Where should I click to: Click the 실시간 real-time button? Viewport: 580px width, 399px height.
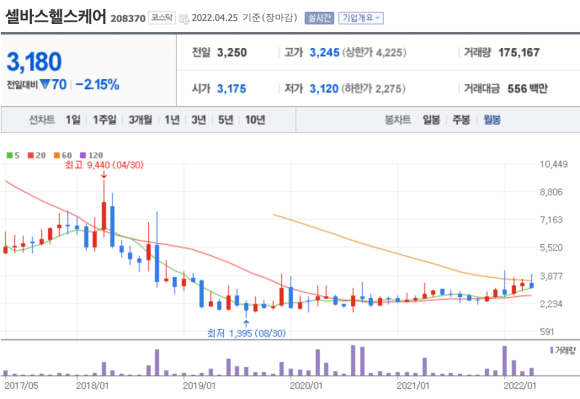coord(319,18)
